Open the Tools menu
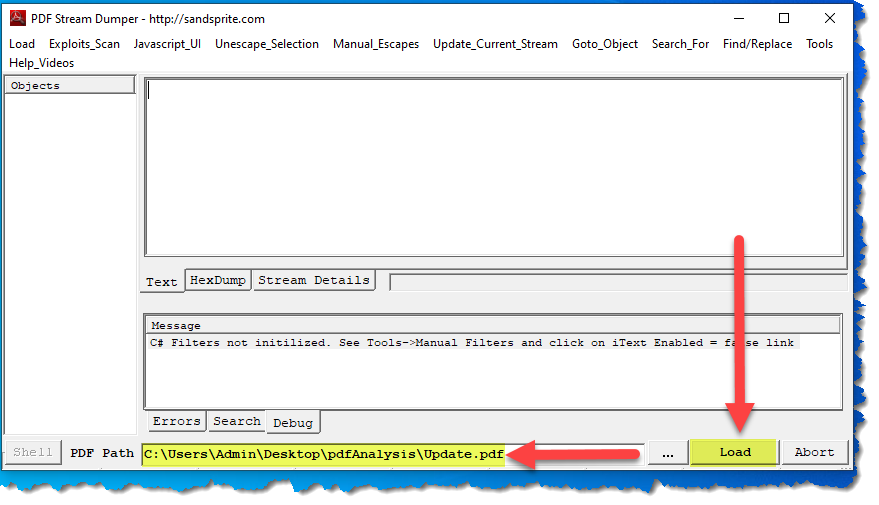879x505 pixels. tap(819, 44)
